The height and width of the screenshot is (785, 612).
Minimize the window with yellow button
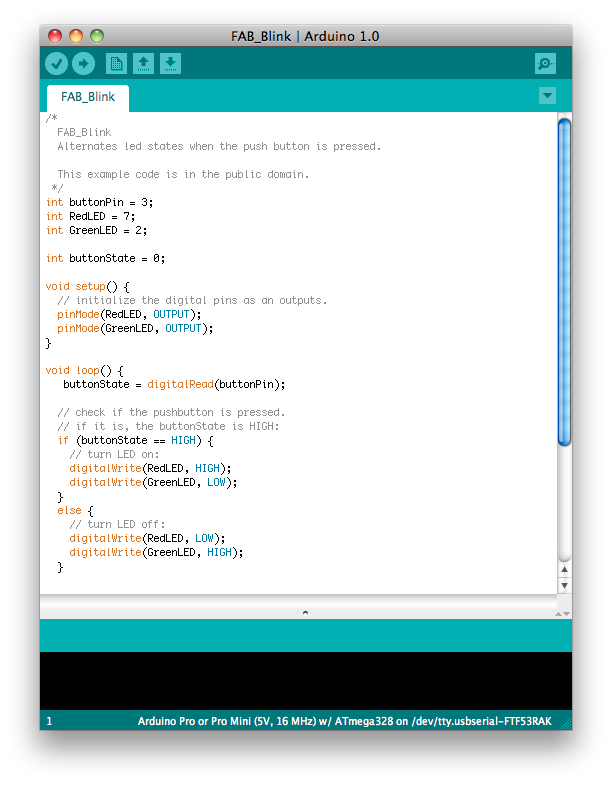pos(76,36)
